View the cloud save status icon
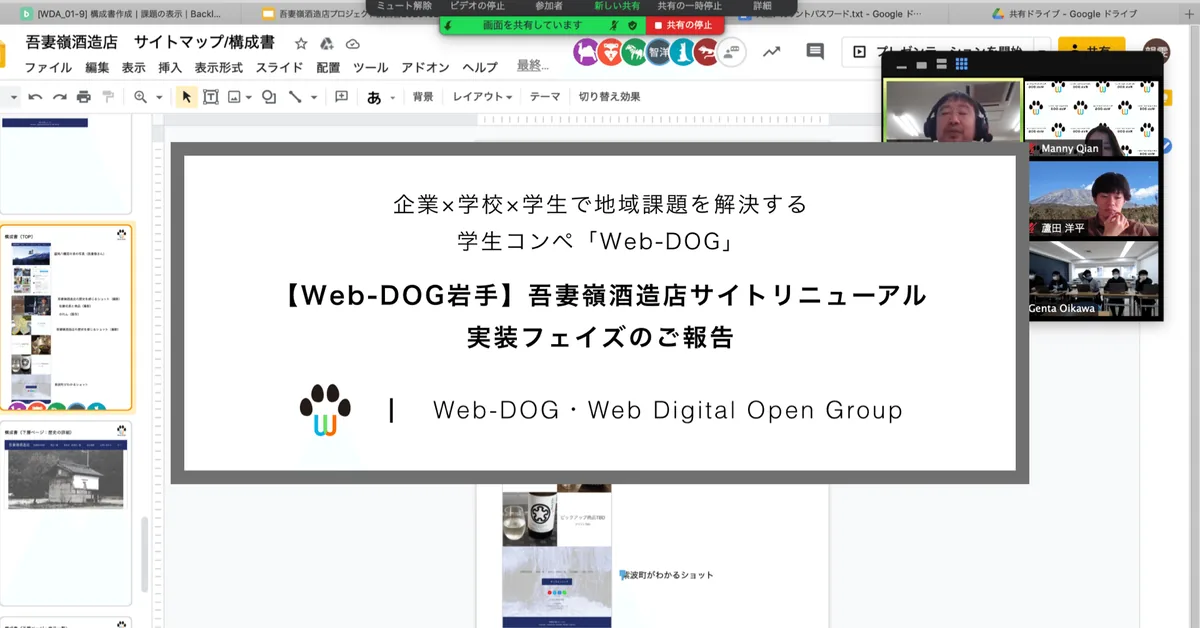Image resolution: width=1200 pixels, height=628 pixels. click(352, 44)
